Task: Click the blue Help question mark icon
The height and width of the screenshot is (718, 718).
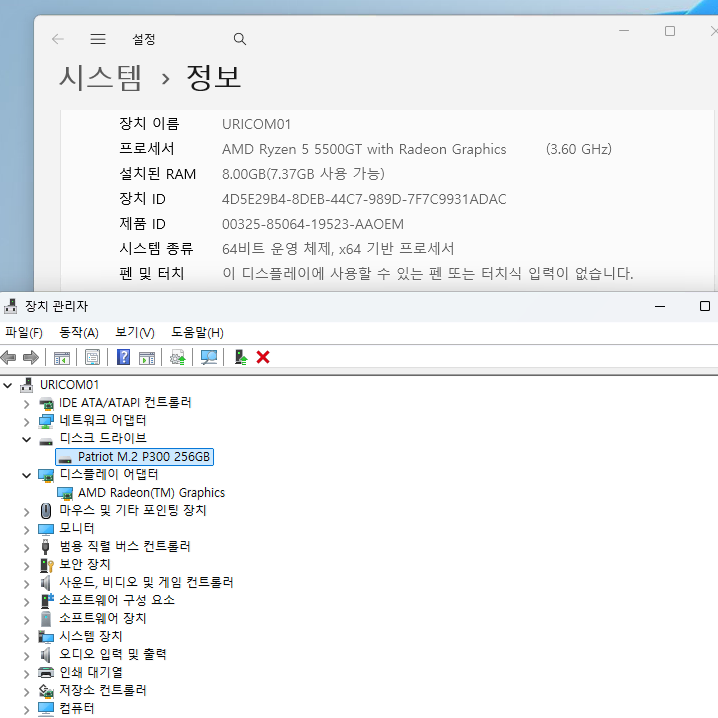Action: (124, 357)
